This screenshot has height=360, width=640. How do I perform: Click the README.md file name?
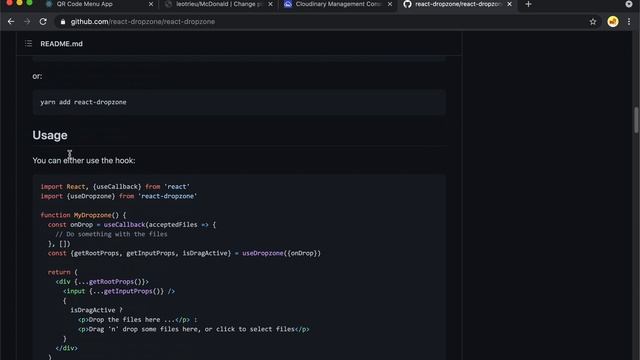coord(61,44)
